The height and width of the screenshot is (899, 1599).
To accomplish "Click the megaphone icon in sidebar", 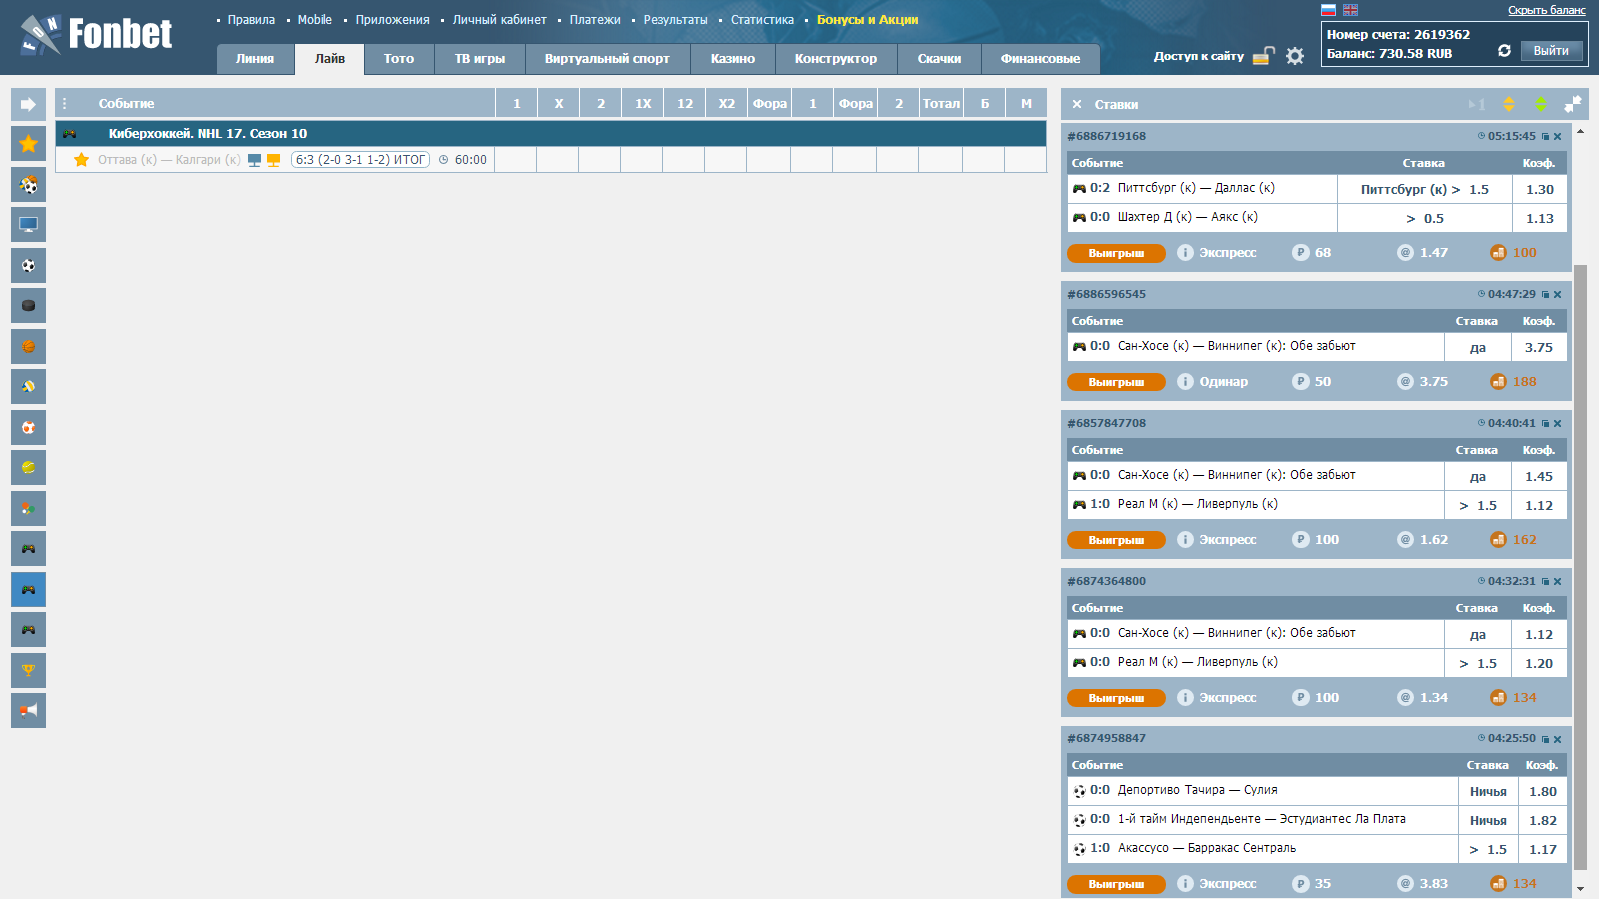I will 28,711.
